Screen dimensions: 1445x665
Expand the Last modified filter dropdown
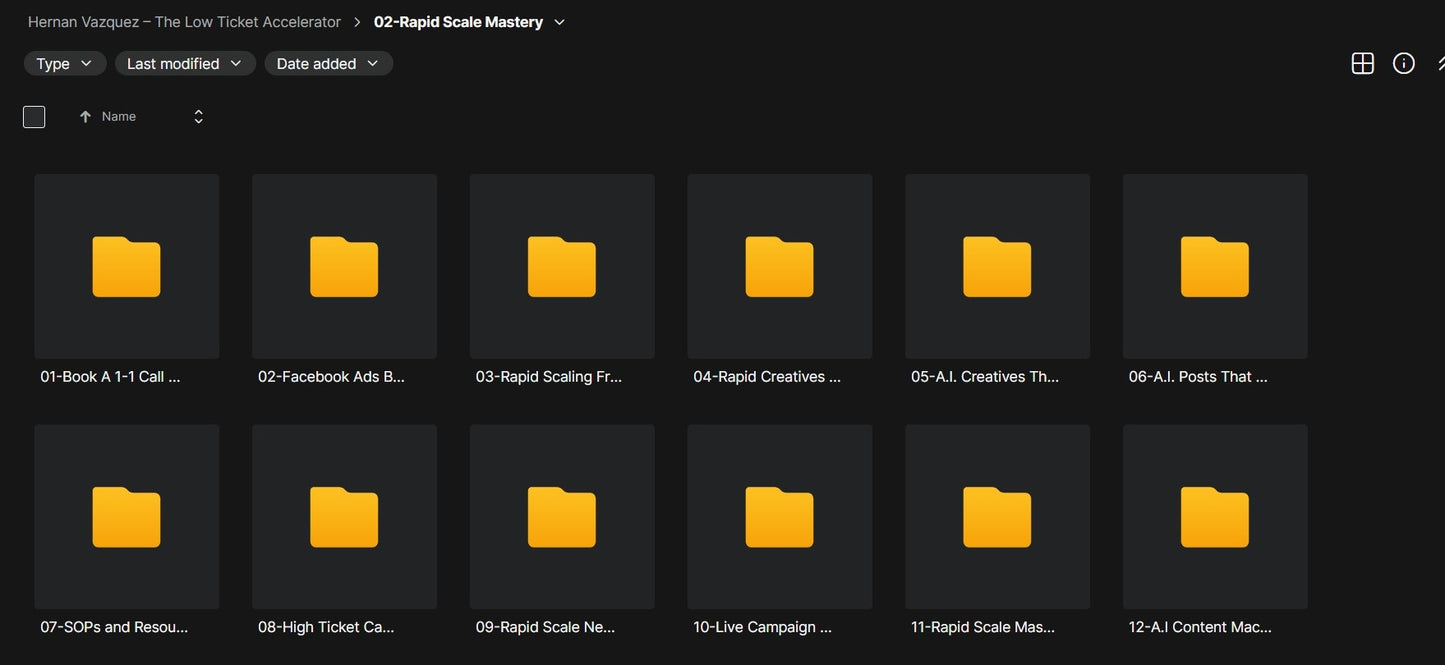click(185, 63)
